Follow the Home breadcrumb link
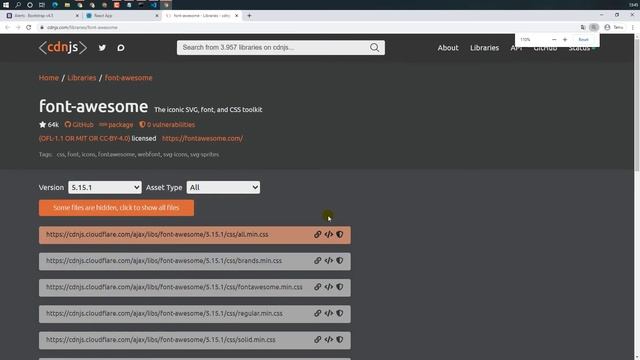The width and height of the screenshot is (640, 360). click(49, 78)
